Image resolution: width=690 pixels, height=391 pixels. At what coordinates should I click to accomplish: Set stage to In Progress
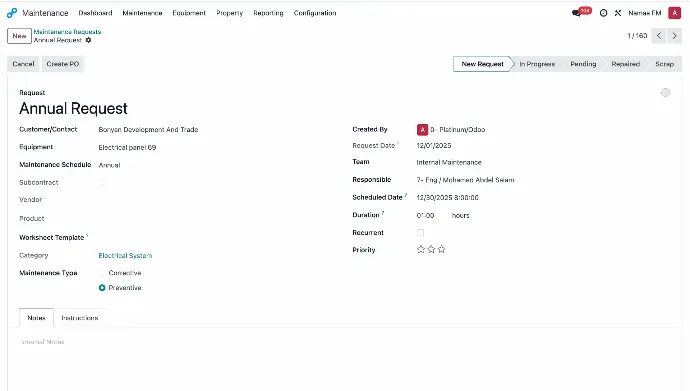pos(537,64)
